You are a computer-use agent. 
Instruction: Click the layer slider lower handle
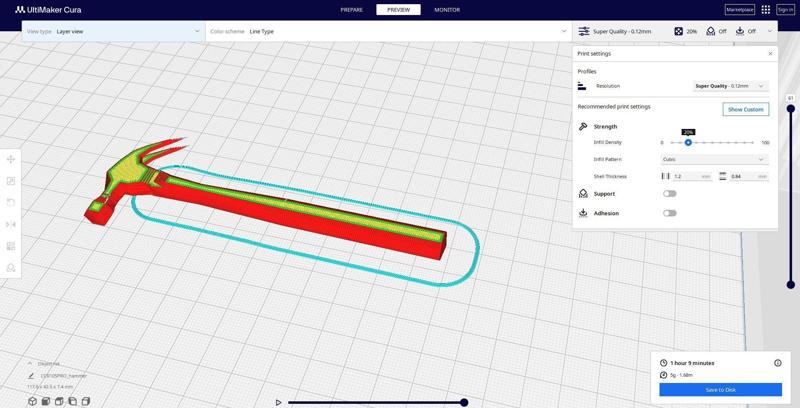[x=791, y=285]
